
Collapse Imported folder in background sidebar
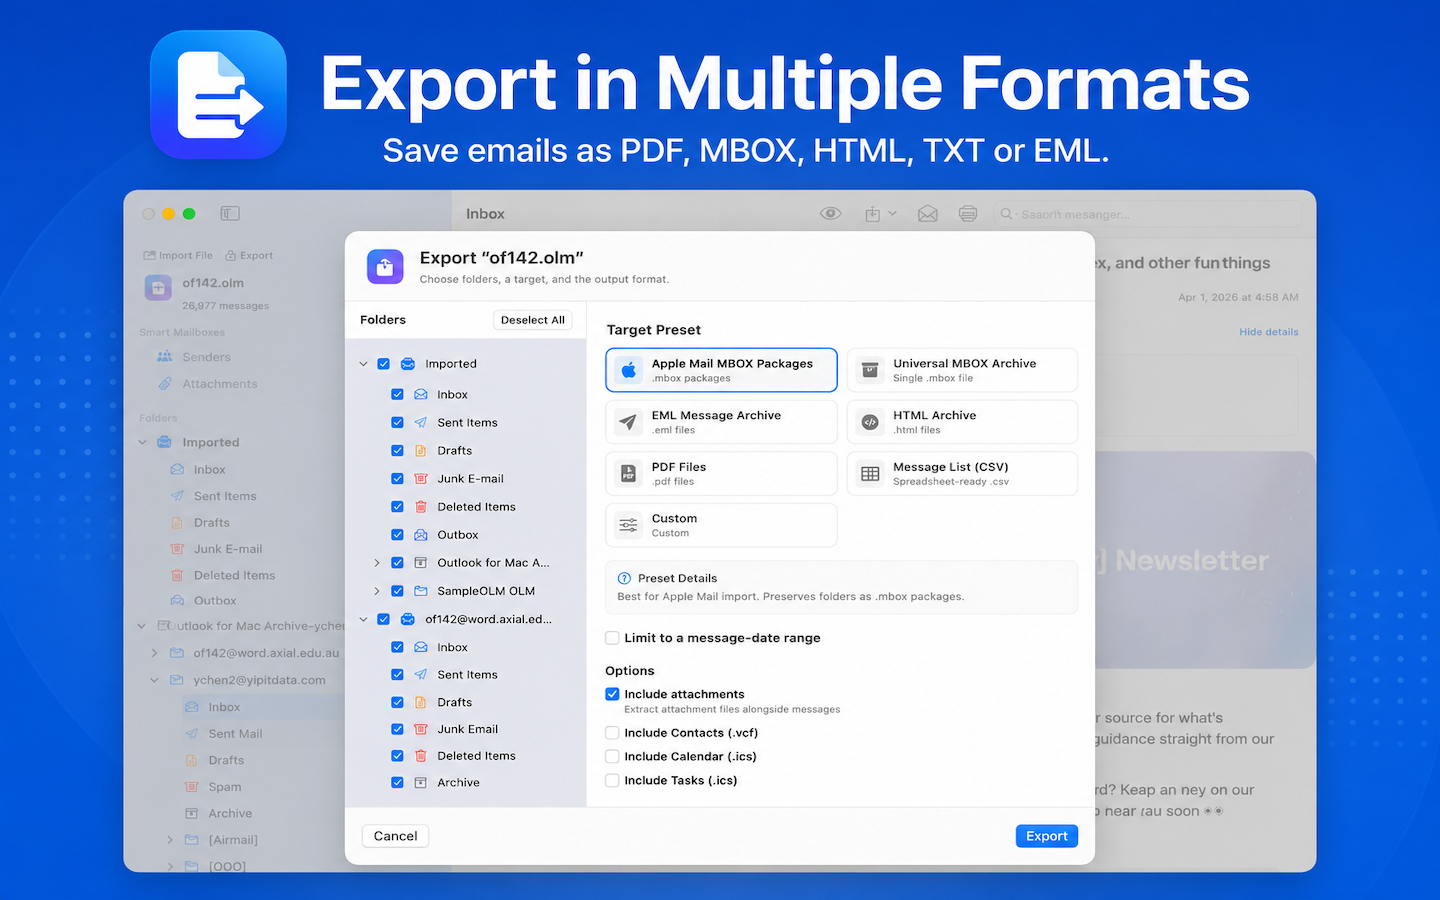[142, 442]
